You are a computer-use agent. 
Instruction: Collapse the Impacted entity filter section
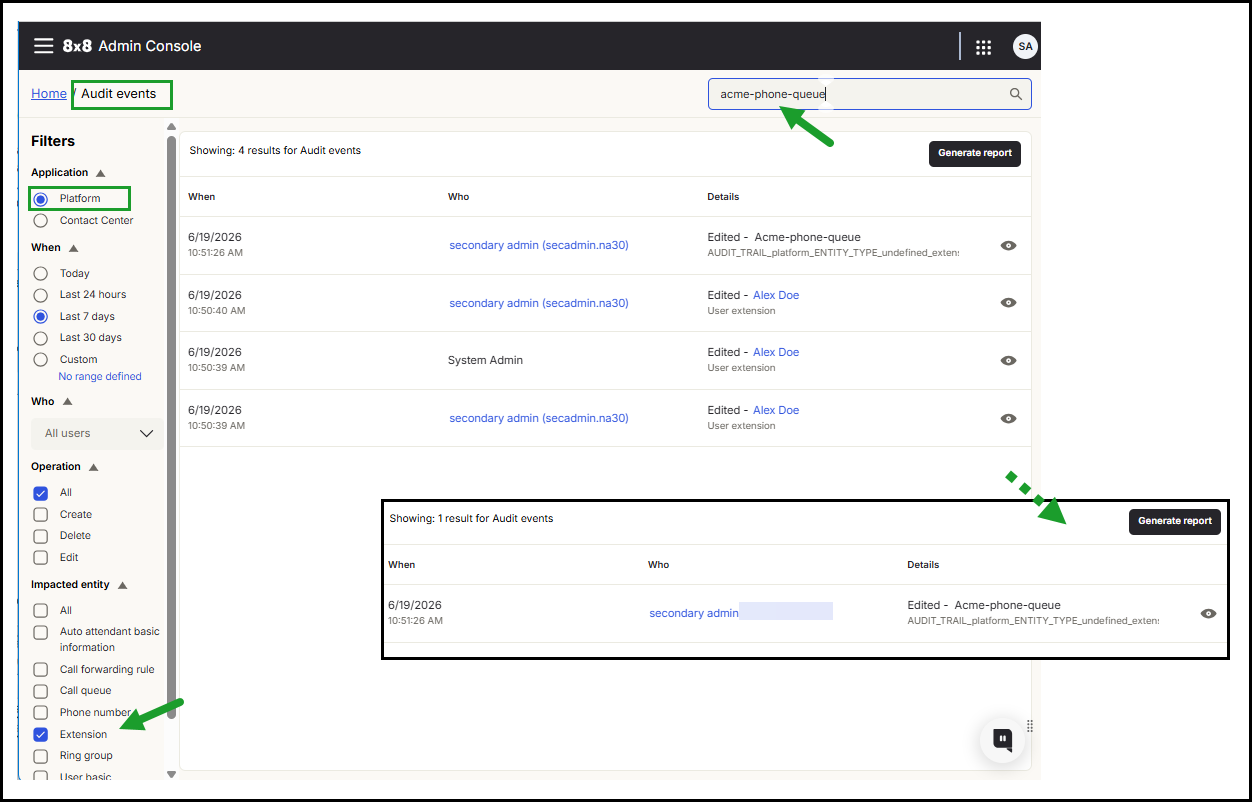tap(122, 585)
